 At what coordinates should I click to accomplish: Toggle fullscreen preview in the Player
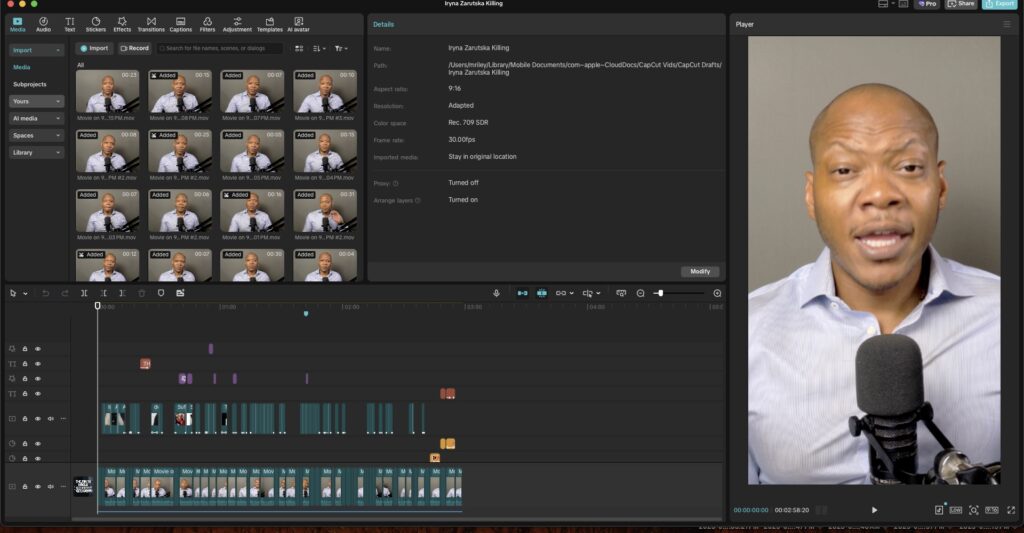(1011, 510)
